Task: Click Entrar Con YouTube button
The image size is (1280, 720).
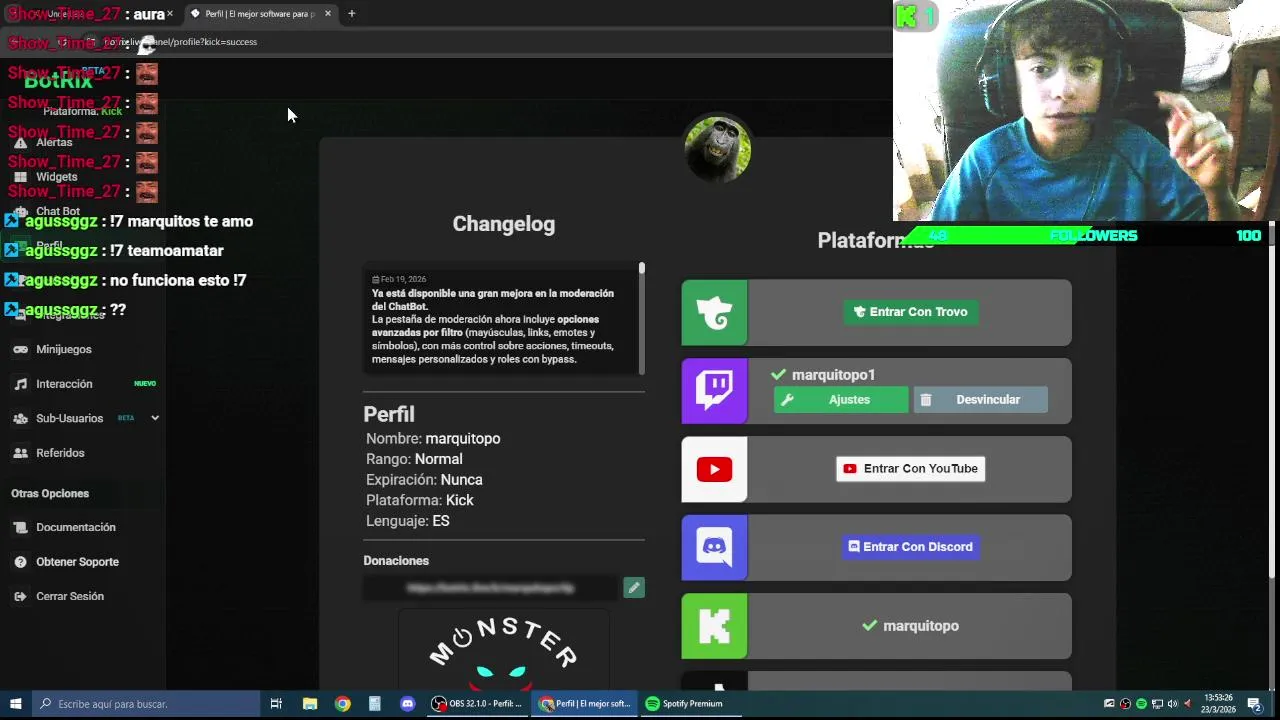Action: (x=910, y=469)
